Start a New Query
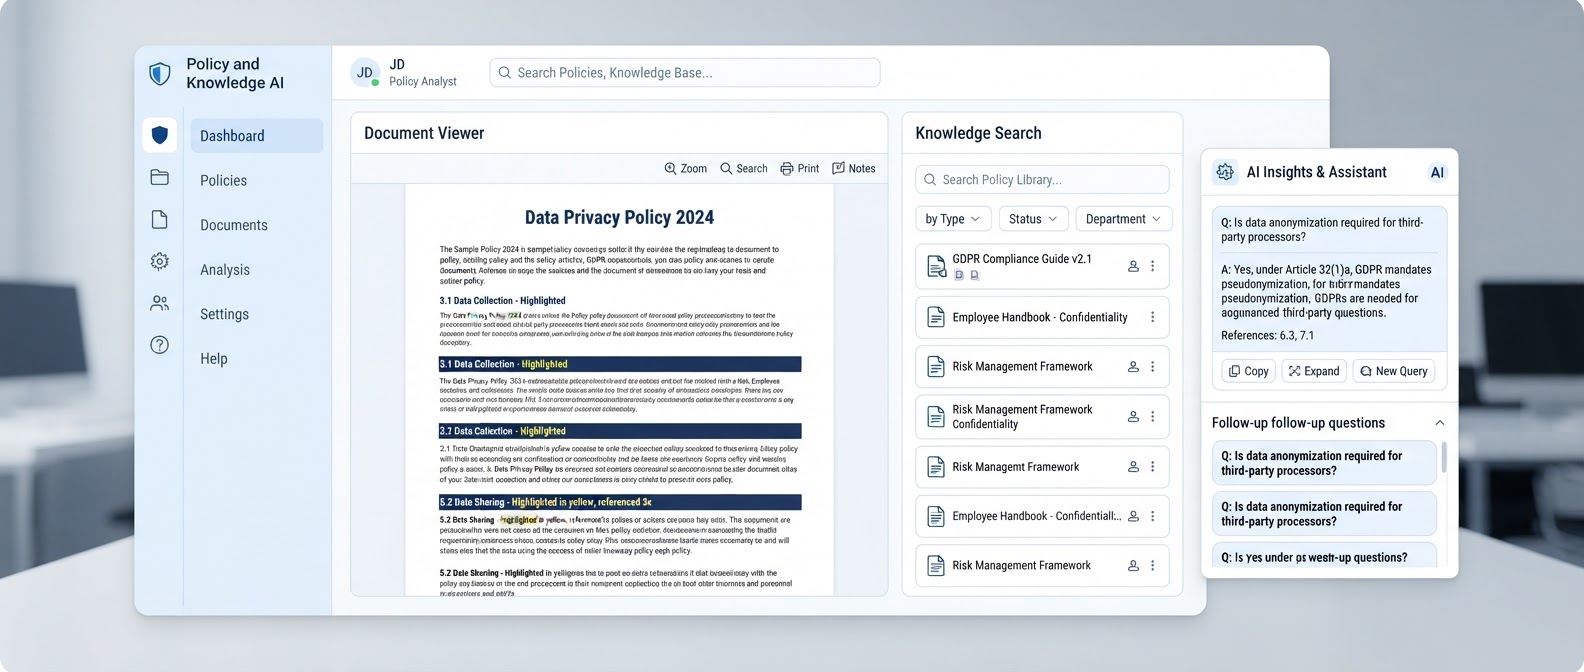The height and width of the screenshot is (672, 1584). click(1394, 371)
